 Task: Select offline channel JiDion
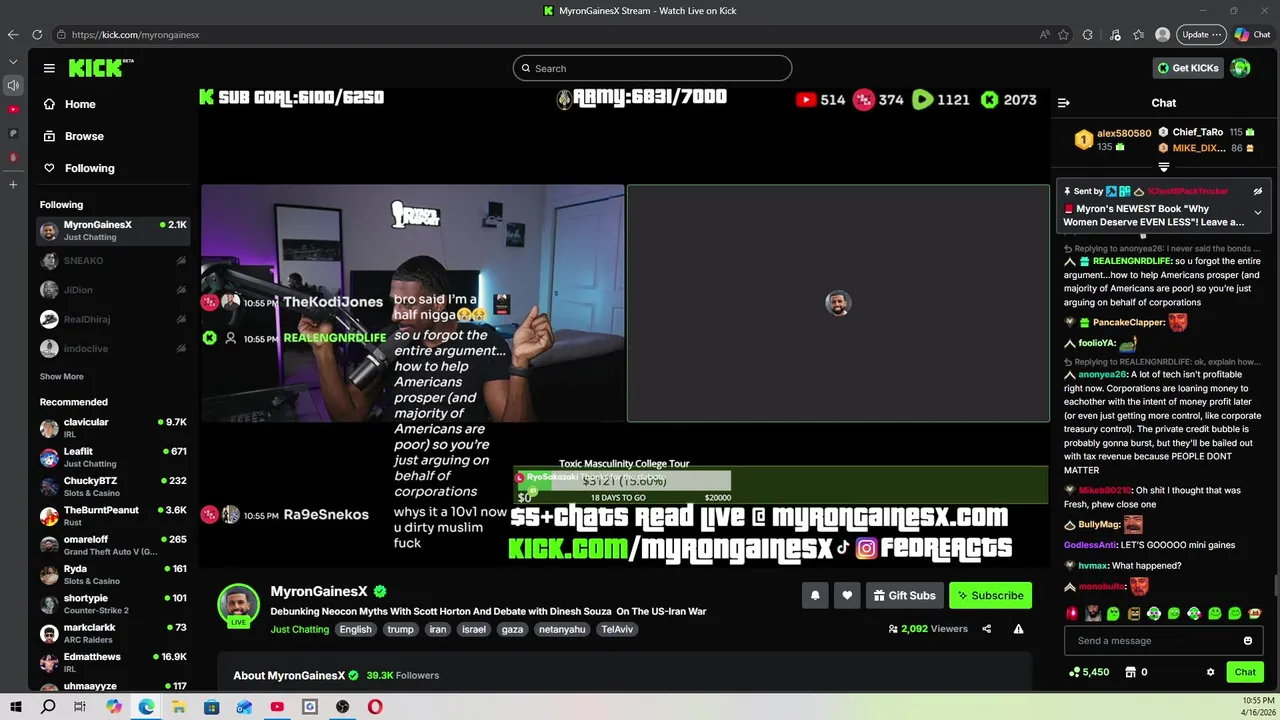[x=113, y=290]
